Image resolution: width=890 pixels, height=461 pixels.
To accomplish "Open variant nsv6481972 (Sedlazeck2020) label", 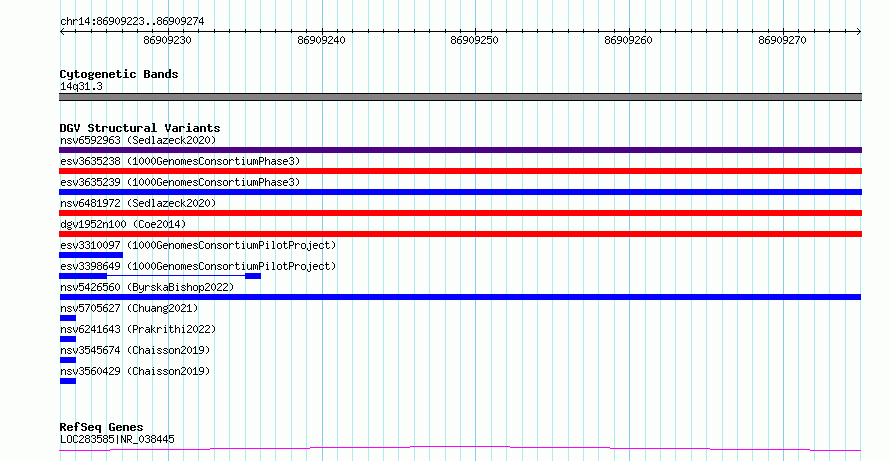I will [x=138, y=203].
